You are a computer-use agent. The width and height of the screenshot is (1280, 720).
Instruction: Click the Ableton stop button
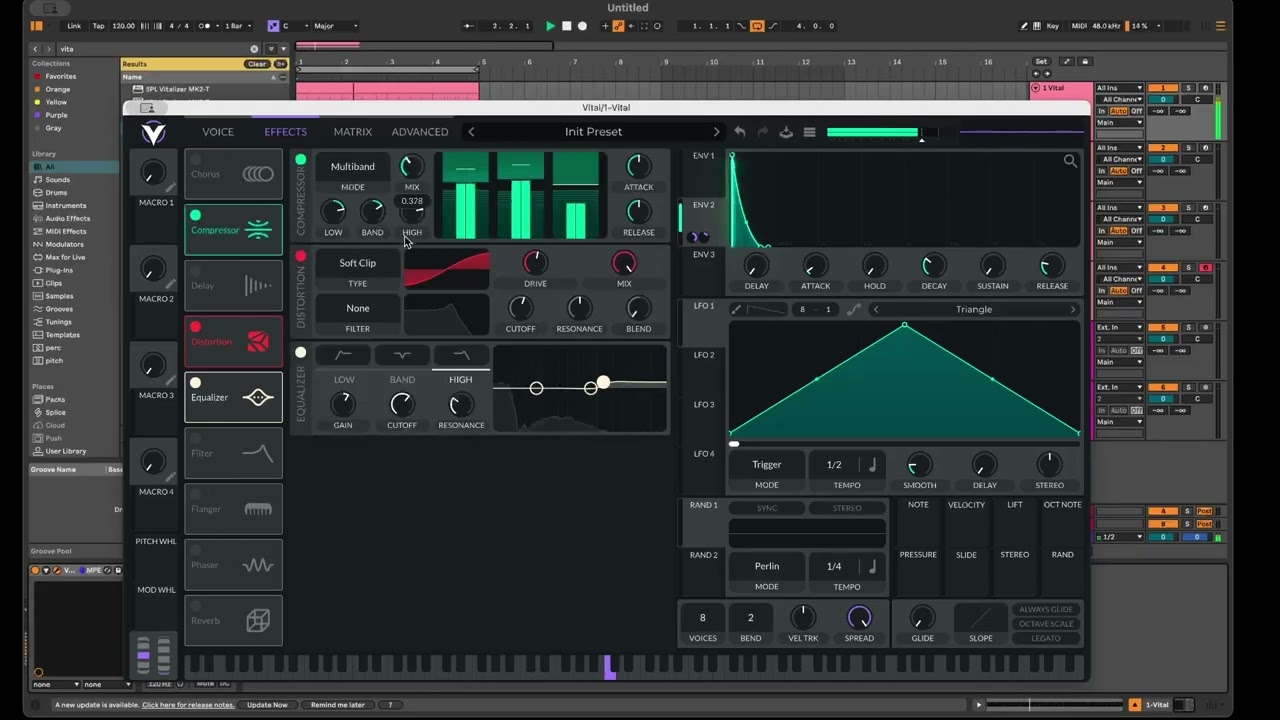click(x=566, y=26)
